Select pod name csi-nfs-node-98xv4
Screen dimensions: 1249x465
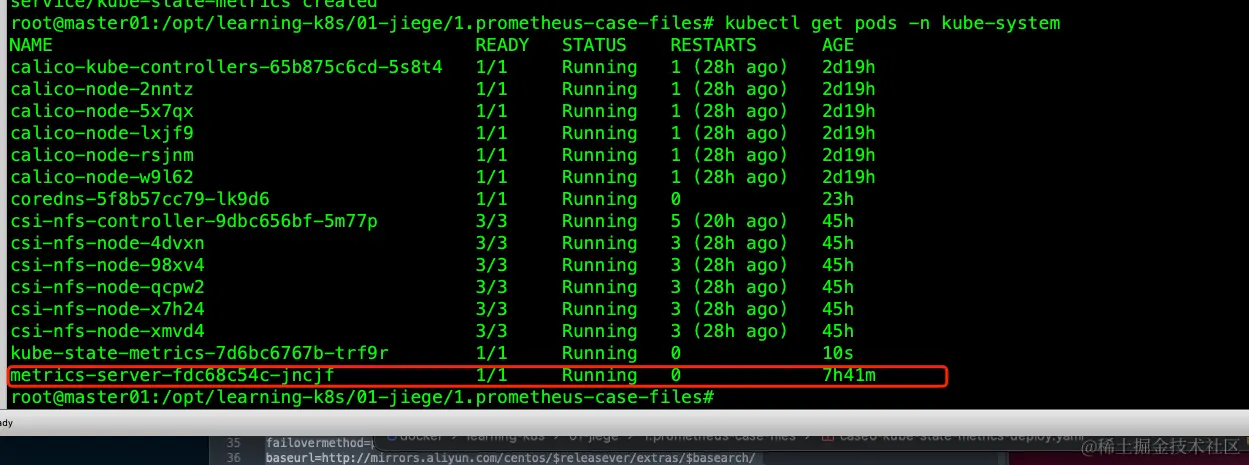[x=107, y=265]
